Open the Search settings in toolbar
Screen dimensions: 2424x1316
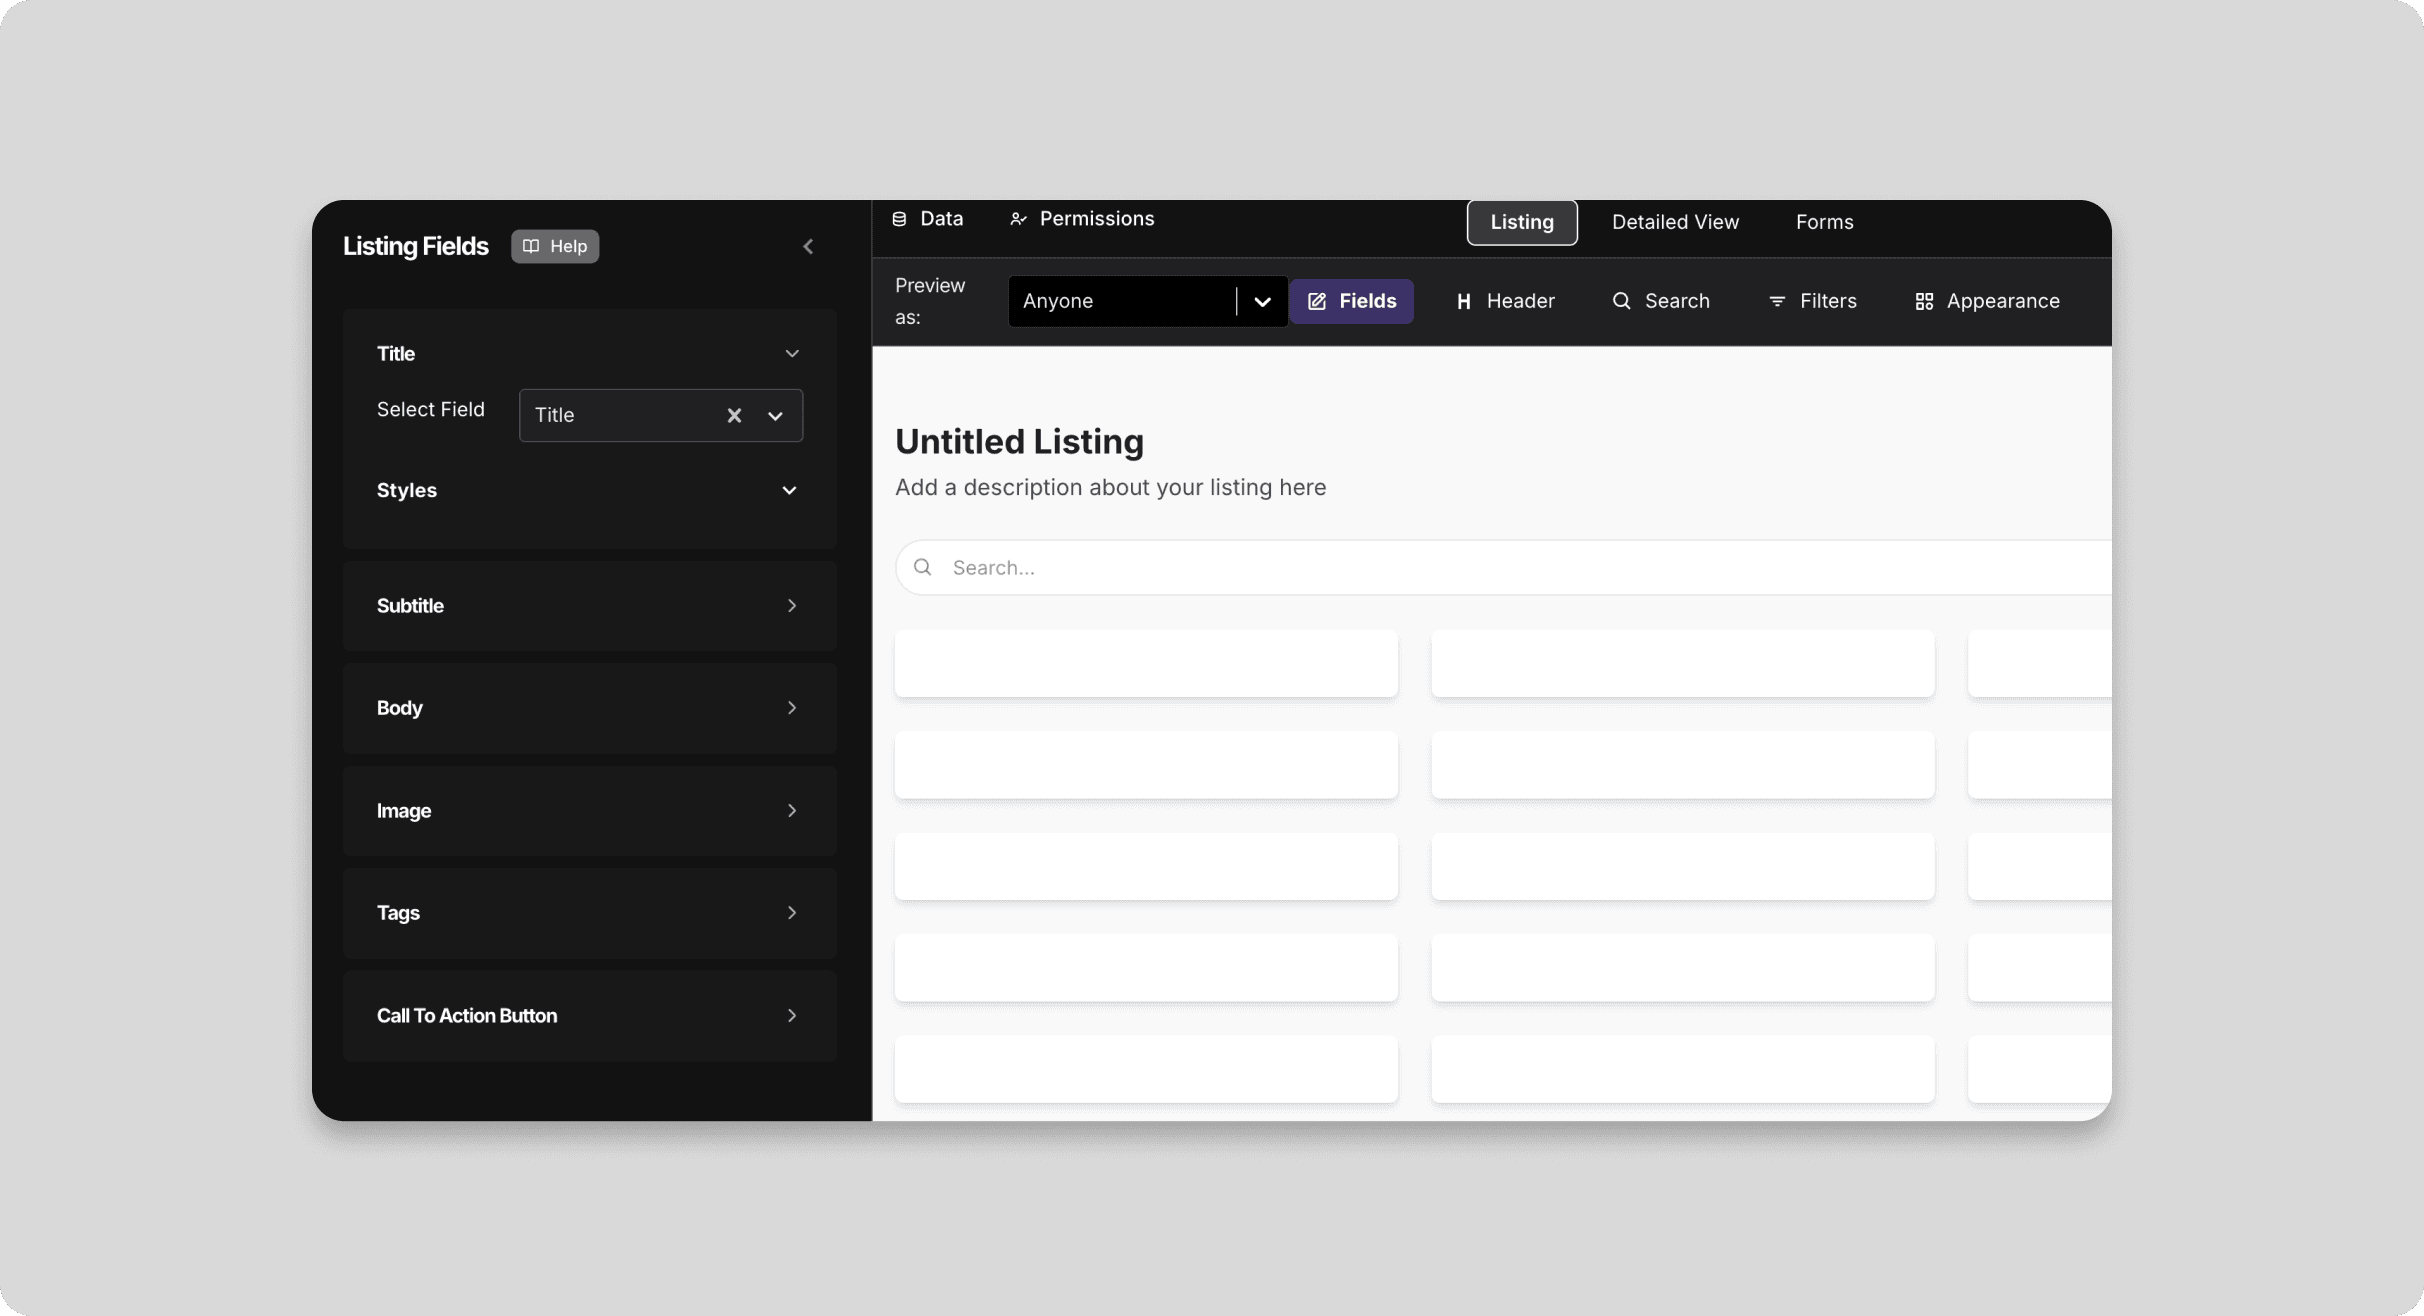tap(1660, 302)
